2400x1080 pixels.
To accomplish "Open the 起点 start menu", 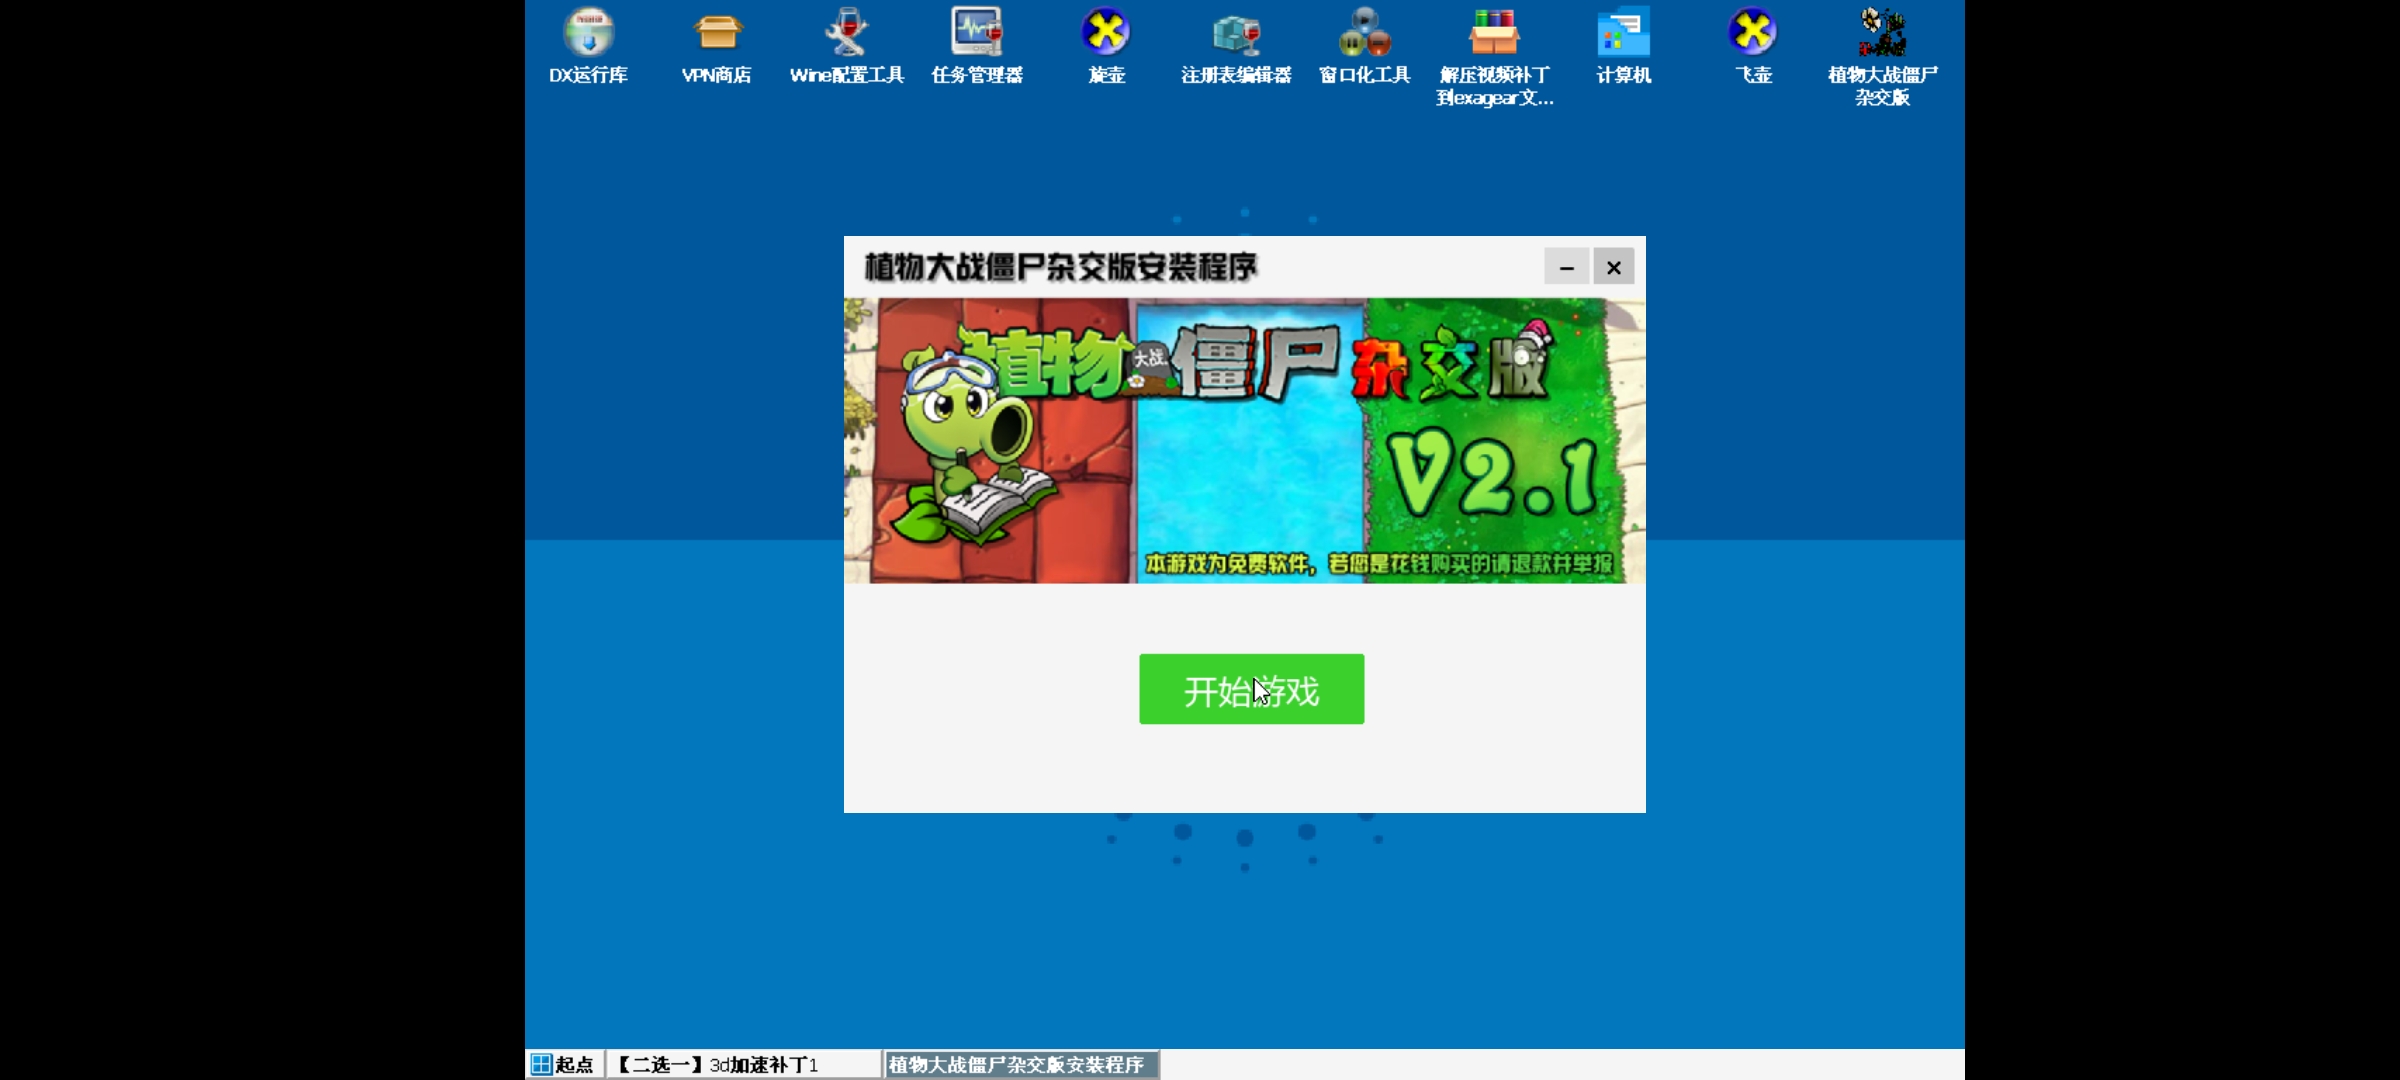I will pos(563,1064).
